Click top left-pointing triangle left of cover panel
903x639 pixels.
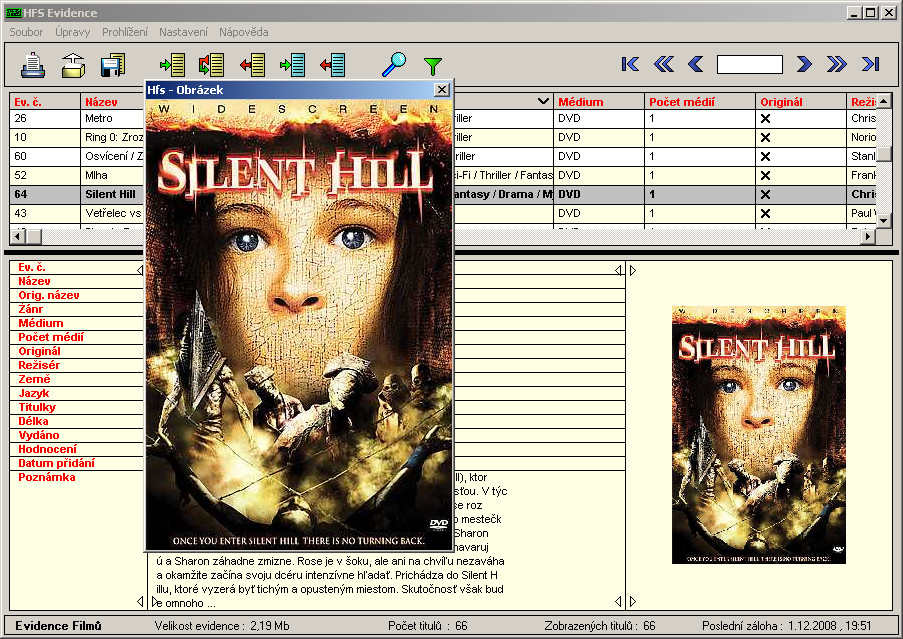click(618, 270)
